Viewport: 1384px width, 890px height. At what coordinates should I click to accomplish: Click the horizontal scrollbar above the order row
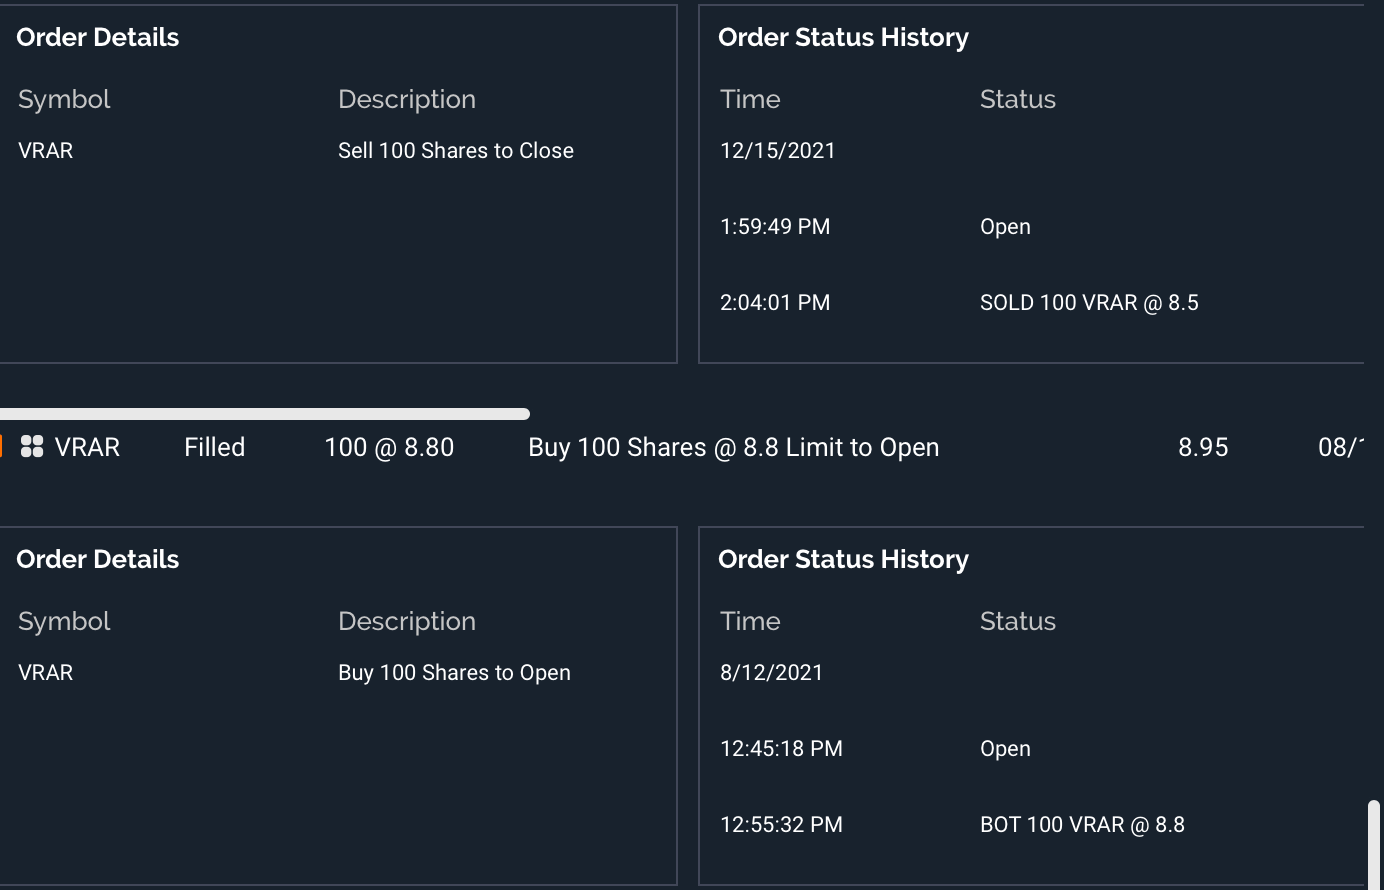265,414
